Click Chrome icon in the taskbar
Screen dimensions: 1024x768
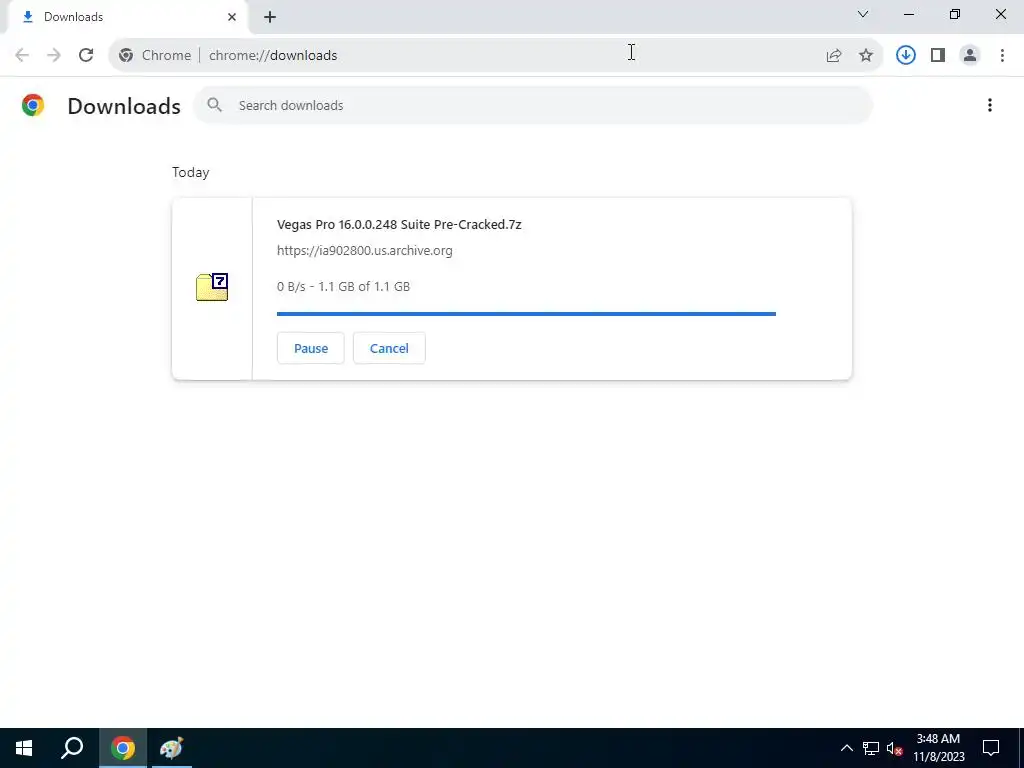click(123, 748)
